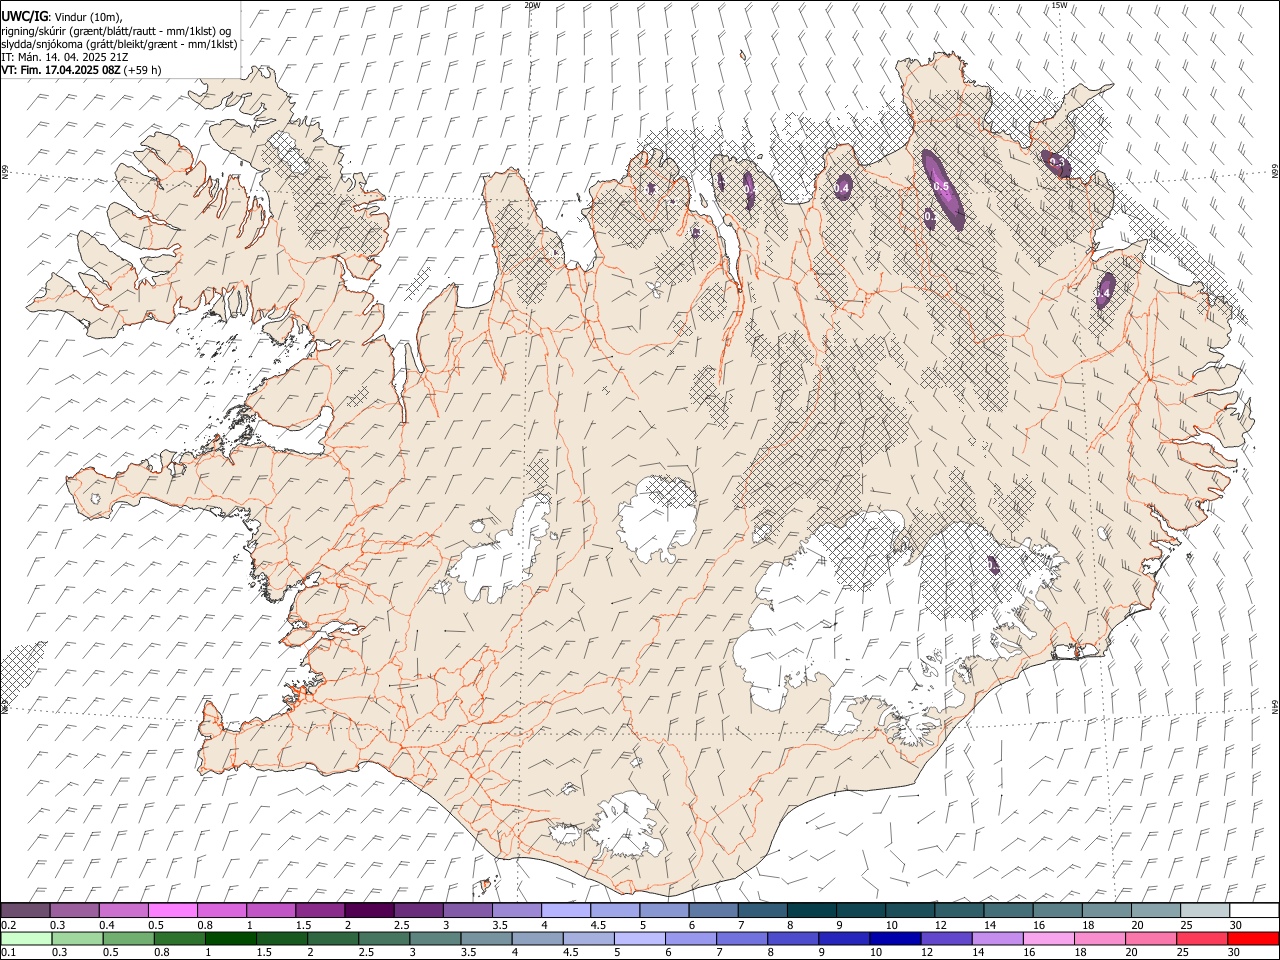1280x960 pixels.
Task: Click the "UWC/IG" title text
Action: click(x=24, y=17)
